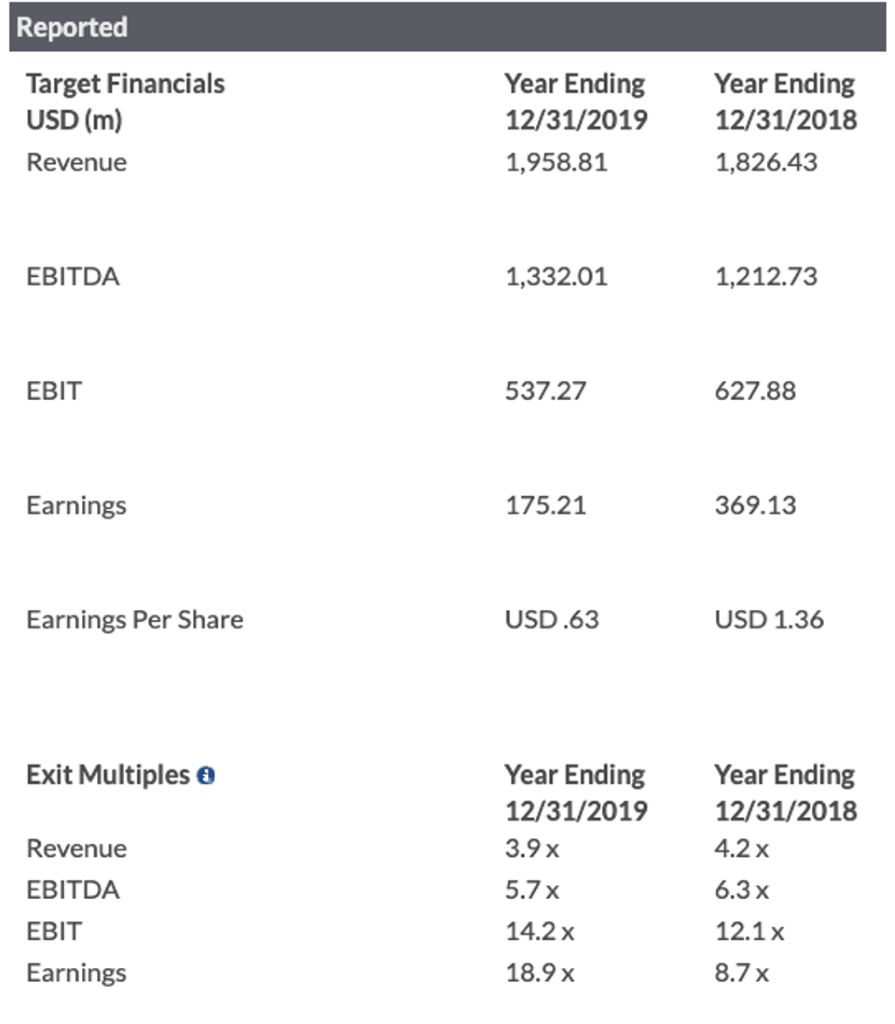Select the 8.7 x earnings exit multiple

click(741, 973)
